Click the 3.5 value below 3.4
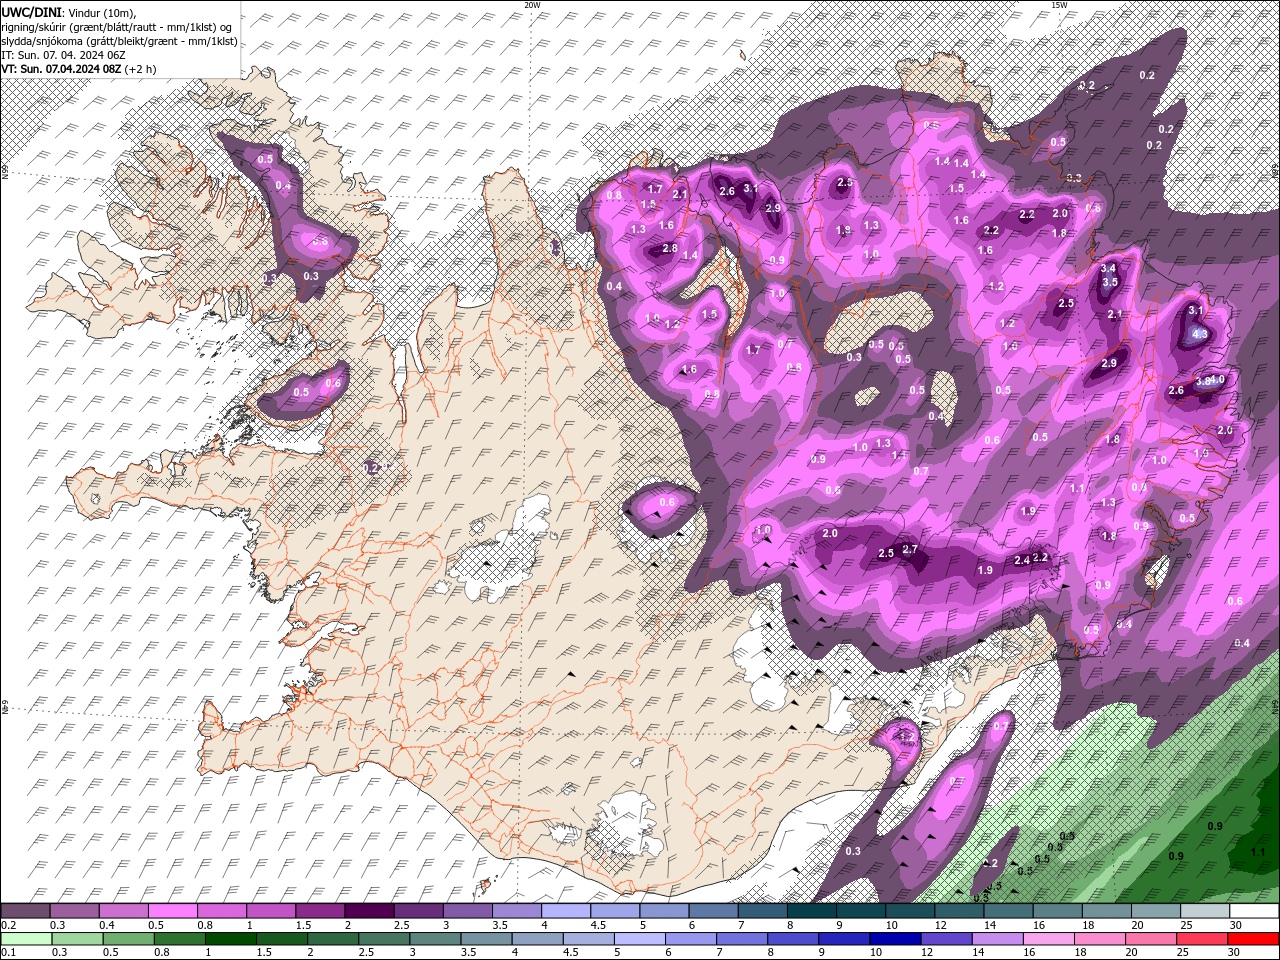 coord(1109,282)
